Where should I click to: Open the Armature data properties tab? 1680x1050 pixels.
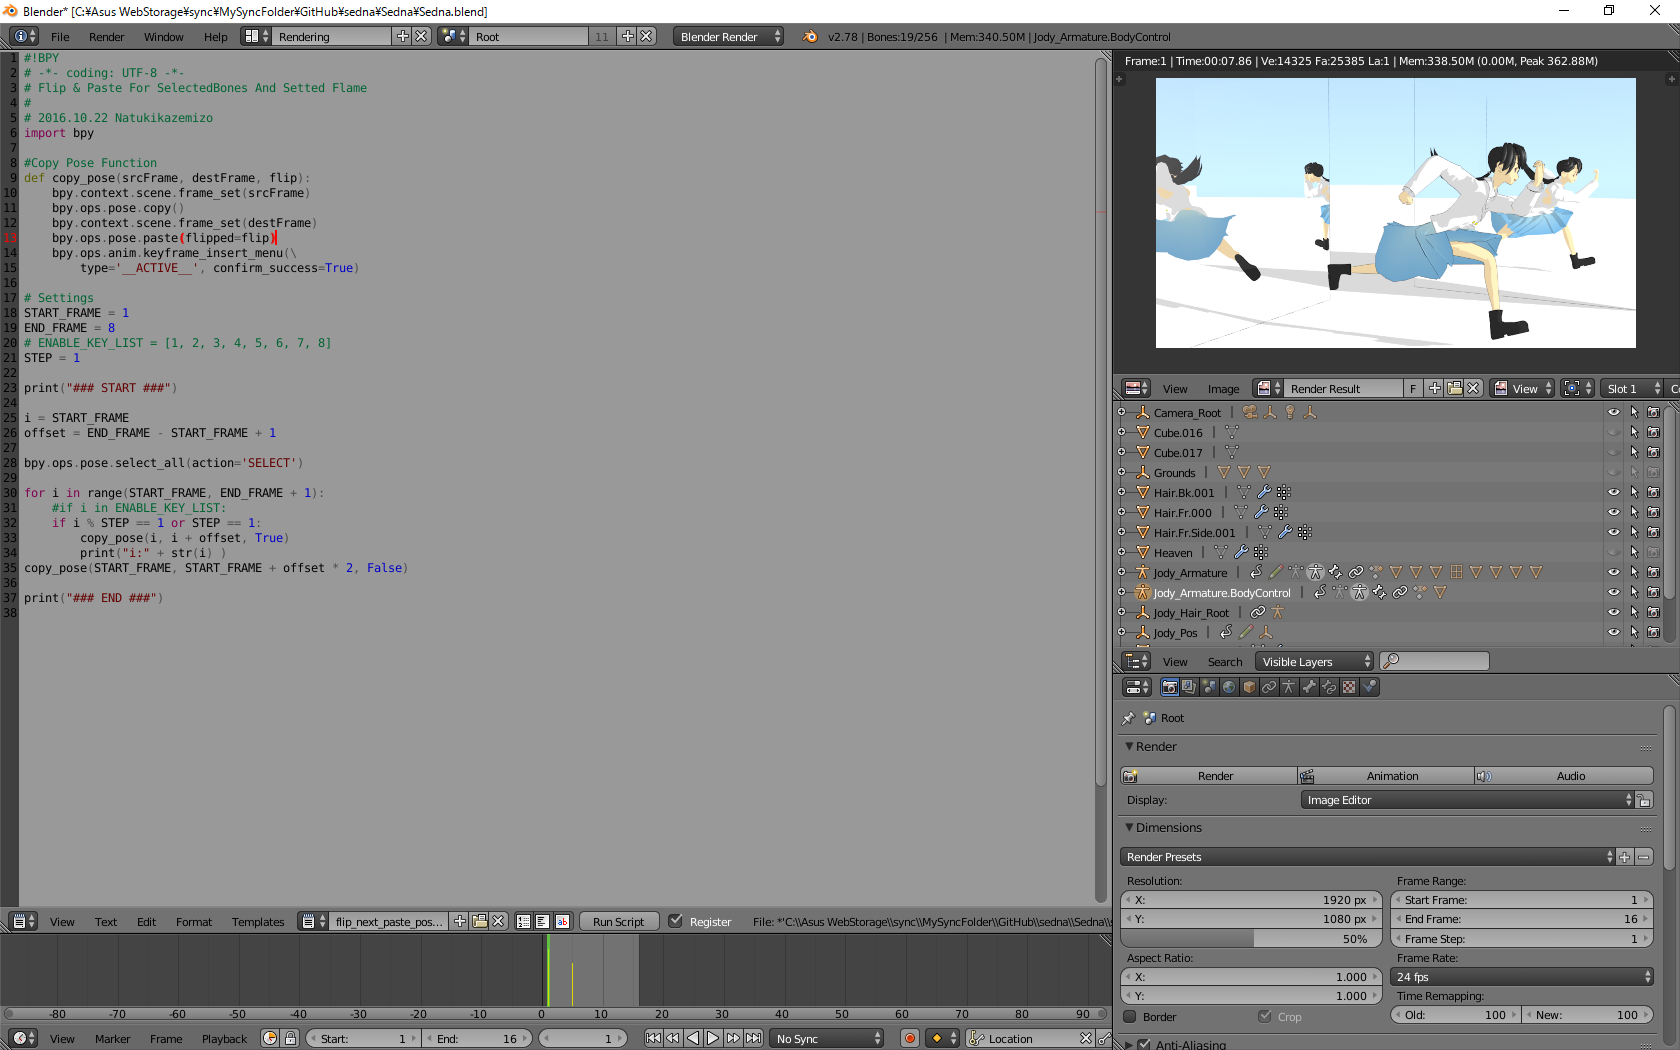click(x=1289, y=687)
